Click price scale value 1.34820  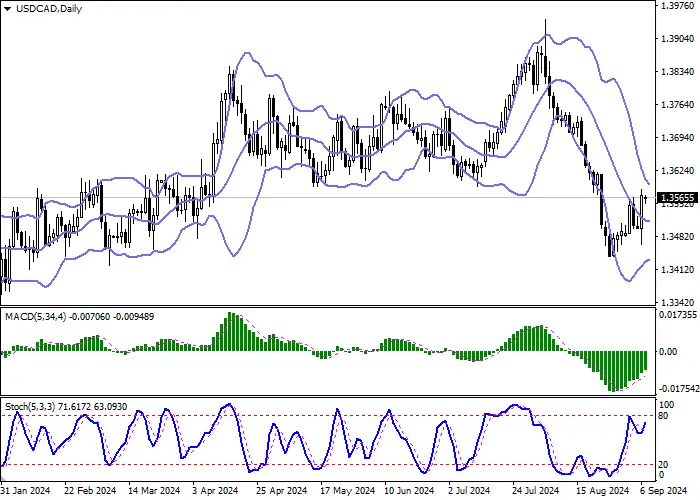coord(677,237)
